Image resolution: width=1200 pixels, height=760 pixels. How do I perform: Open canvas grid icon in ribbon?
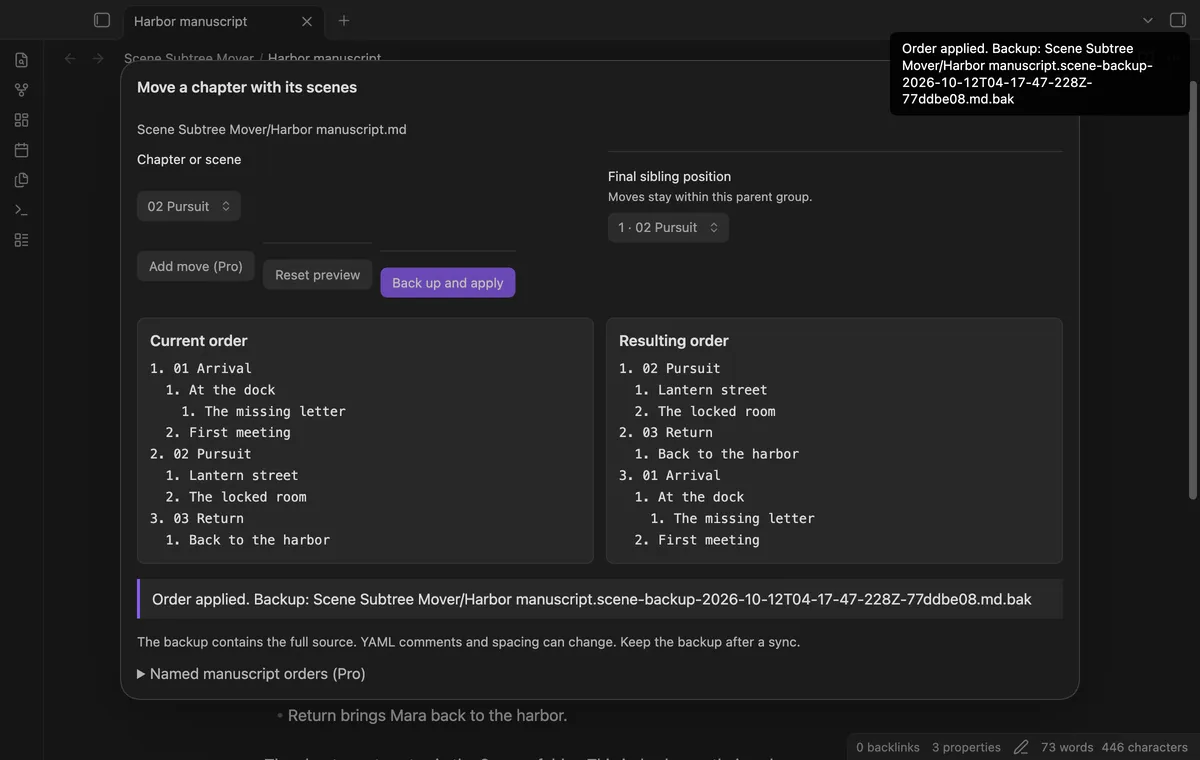(21, 120)
